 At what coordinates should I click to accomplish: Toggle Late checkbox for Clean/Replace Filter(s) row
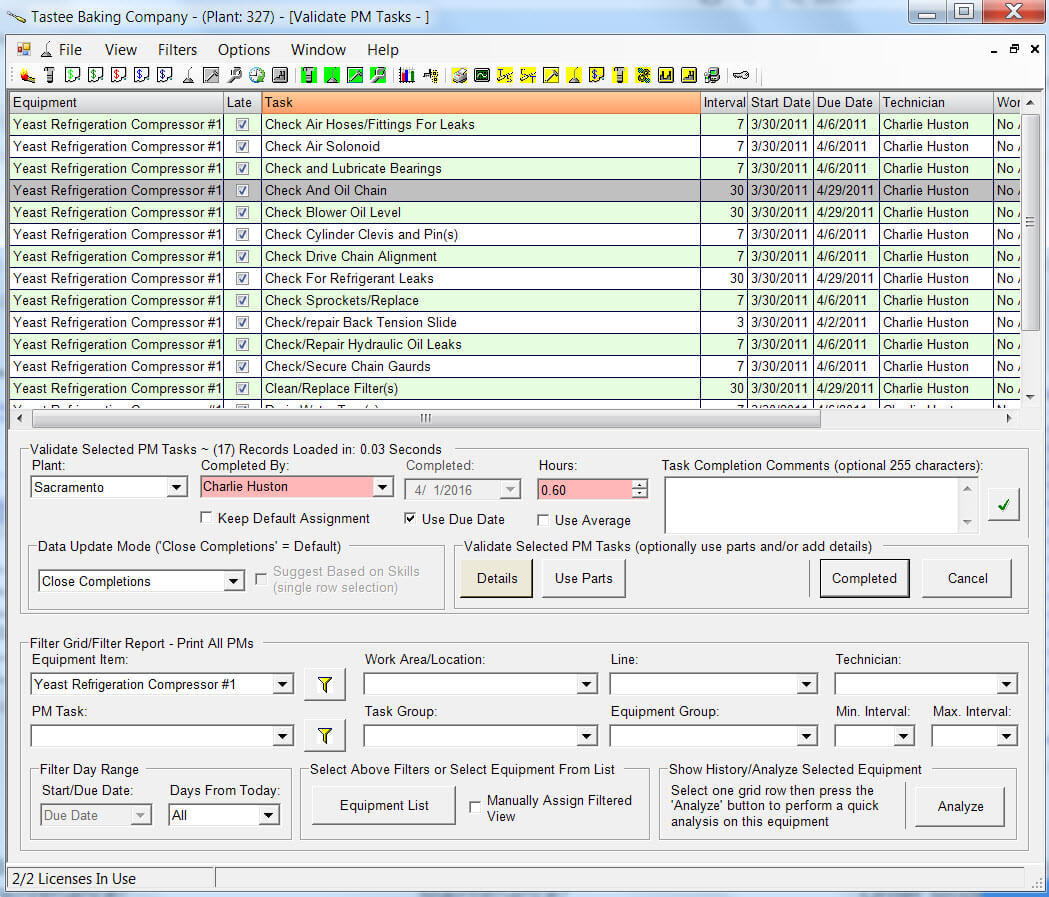coord(242,389)
